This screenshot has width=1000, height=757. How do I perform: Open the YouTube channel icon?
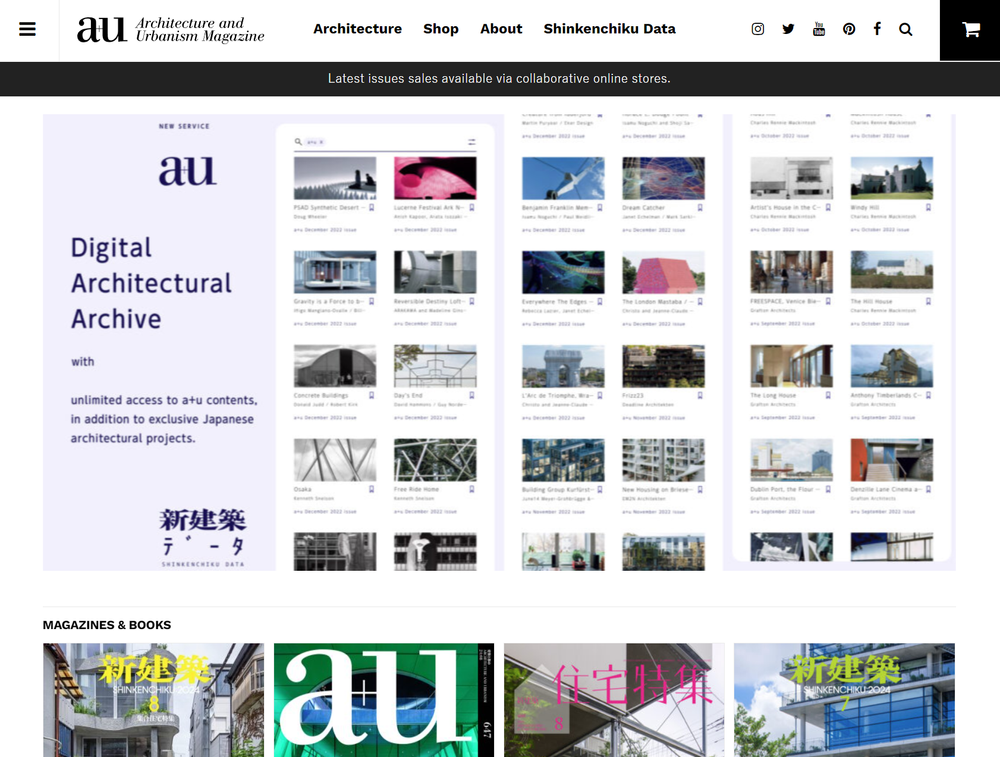pyautogui.click(x=819, y=29)
